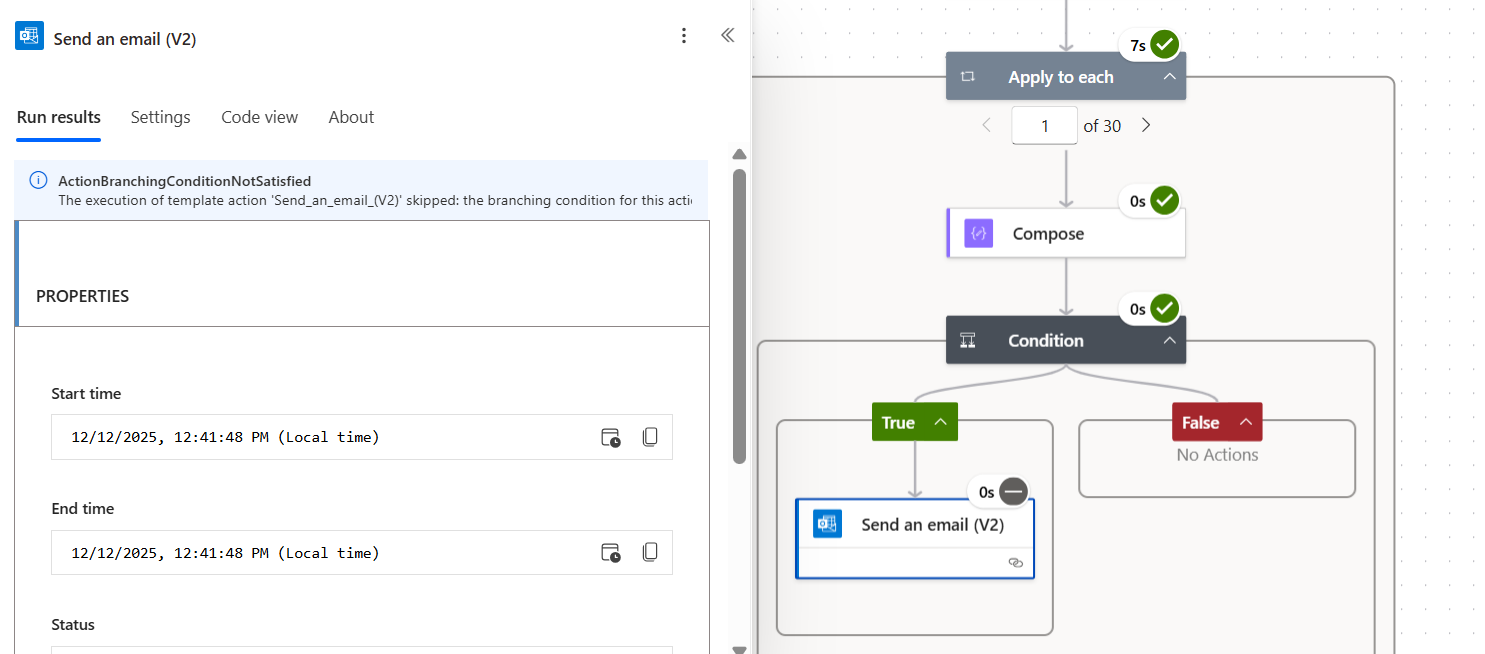
Task: Click the iteration number input field
Action: [x=1044, y=126]
